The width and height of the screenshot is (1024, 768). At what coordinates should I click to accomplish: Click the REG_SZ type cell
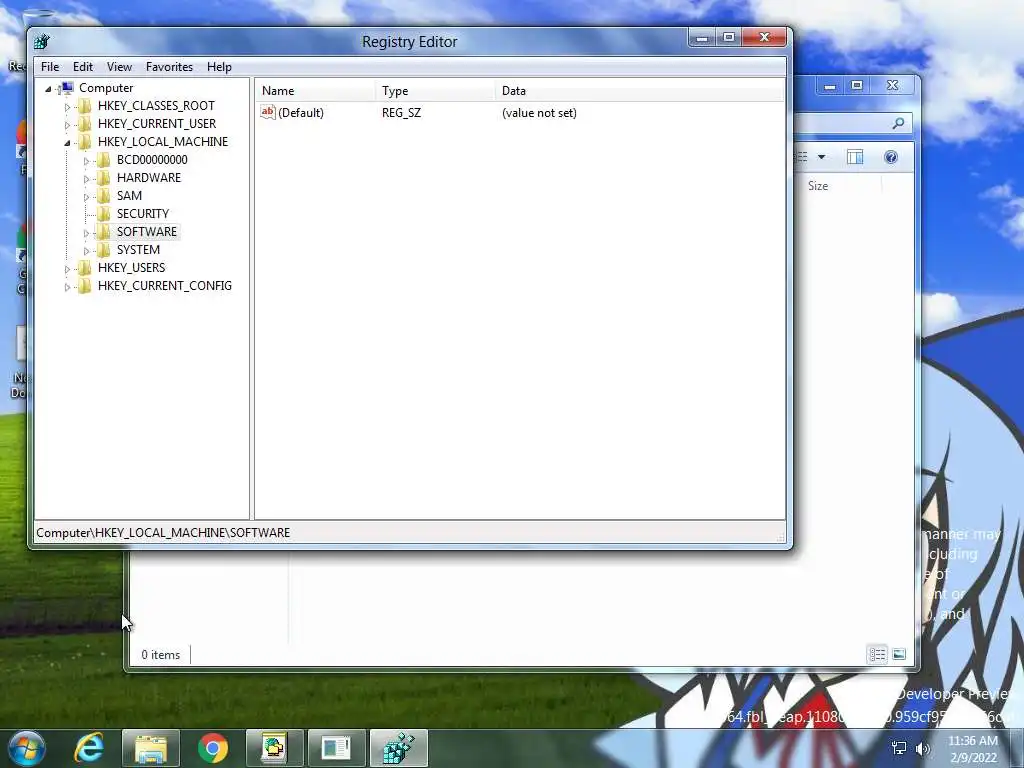401,112
